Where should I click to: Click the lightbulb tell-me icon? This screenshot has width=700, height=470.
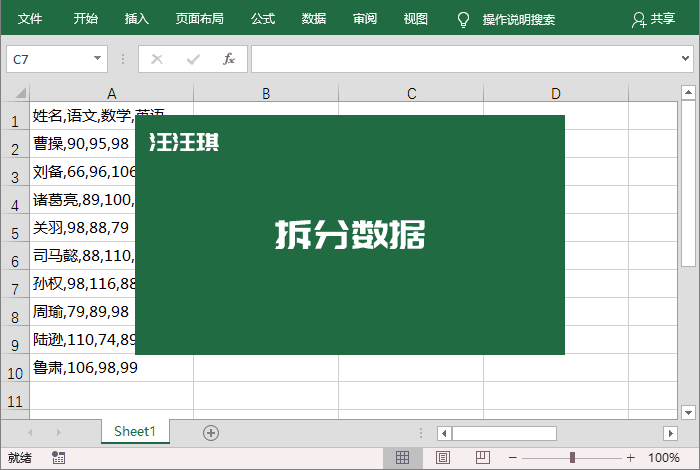(x=463, y=20)
